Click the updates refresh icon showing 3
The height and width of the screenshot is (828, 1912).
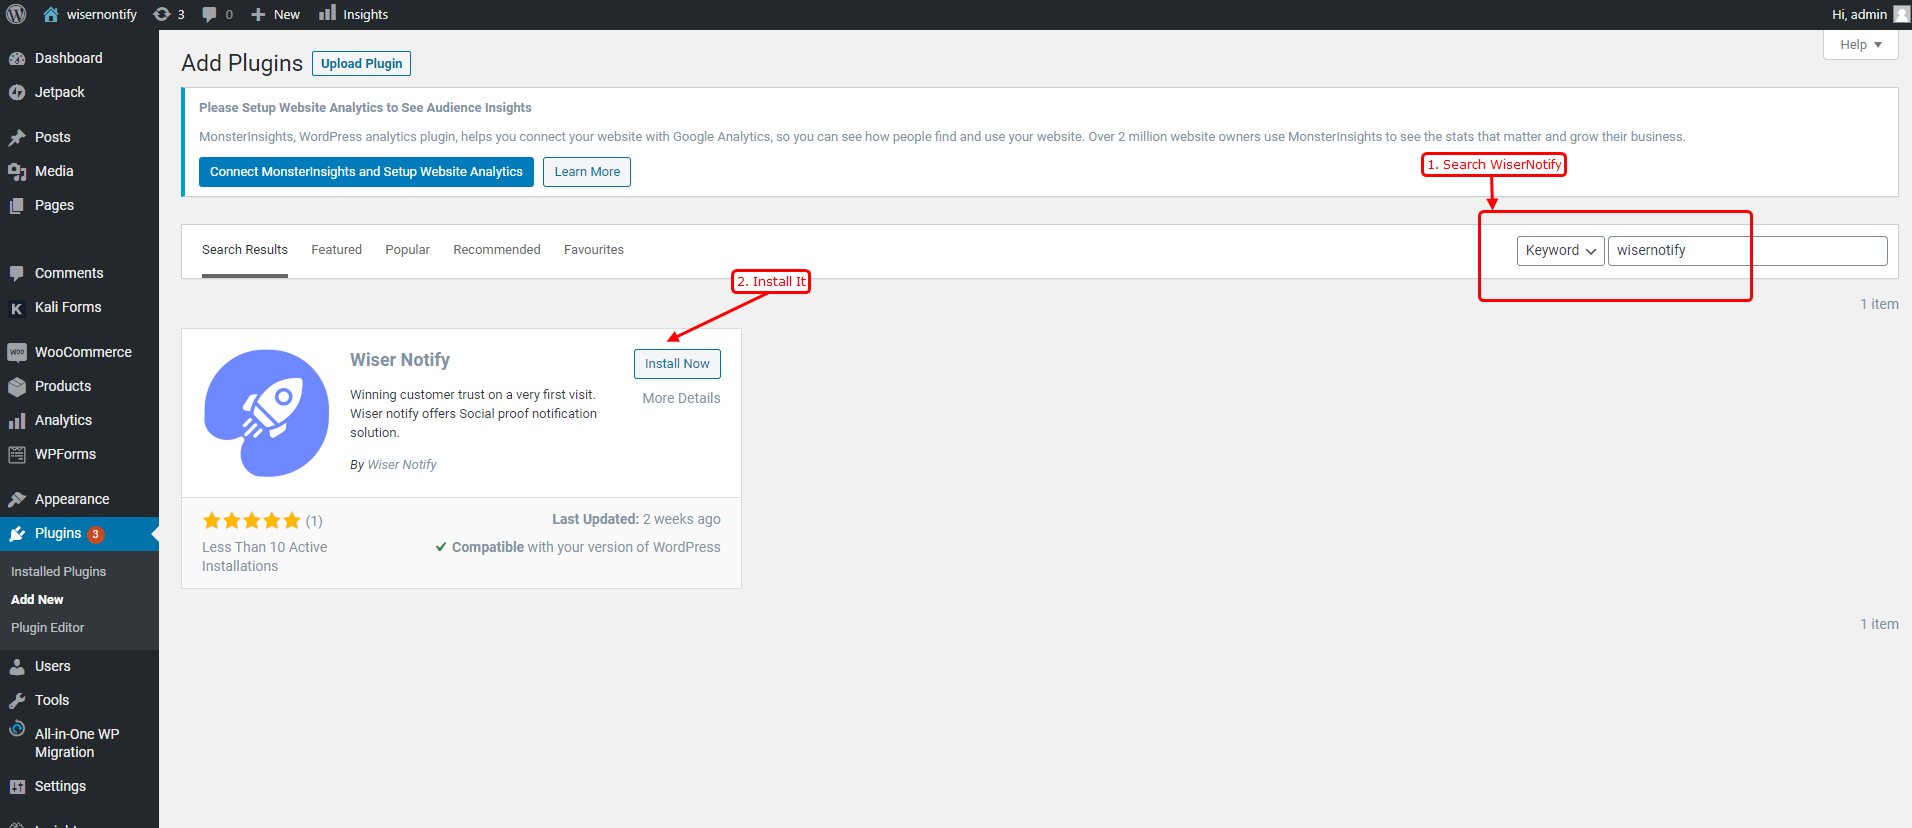click(162, 14)
